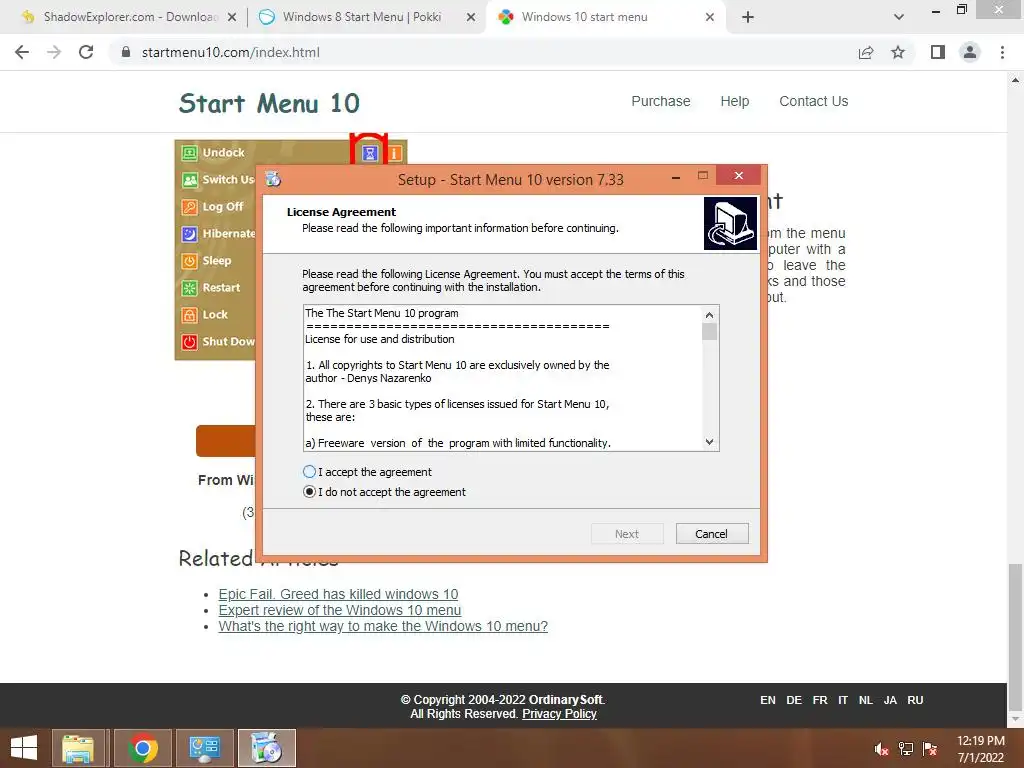
Task: Open the Windows Start button
Action: [24, 748]
